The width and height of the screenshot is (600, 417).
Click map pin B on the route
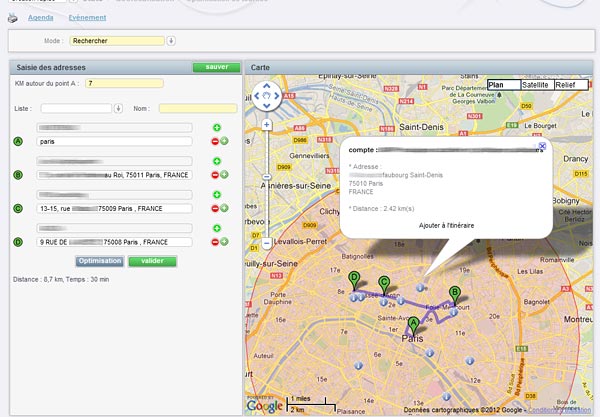[455, 296]
